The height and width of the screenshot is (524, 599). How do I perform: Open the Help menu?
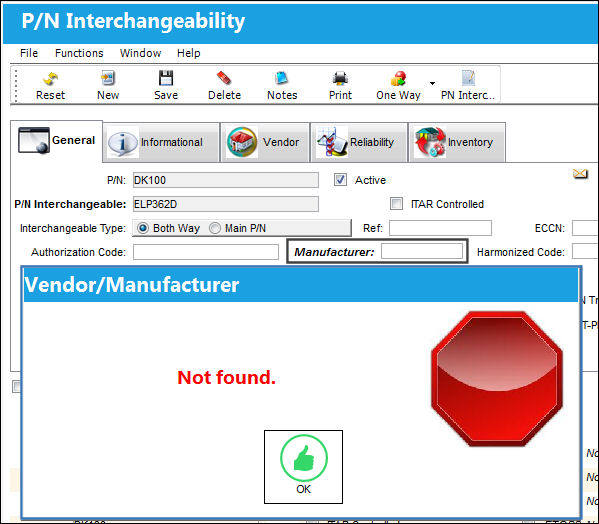(188, 53)
